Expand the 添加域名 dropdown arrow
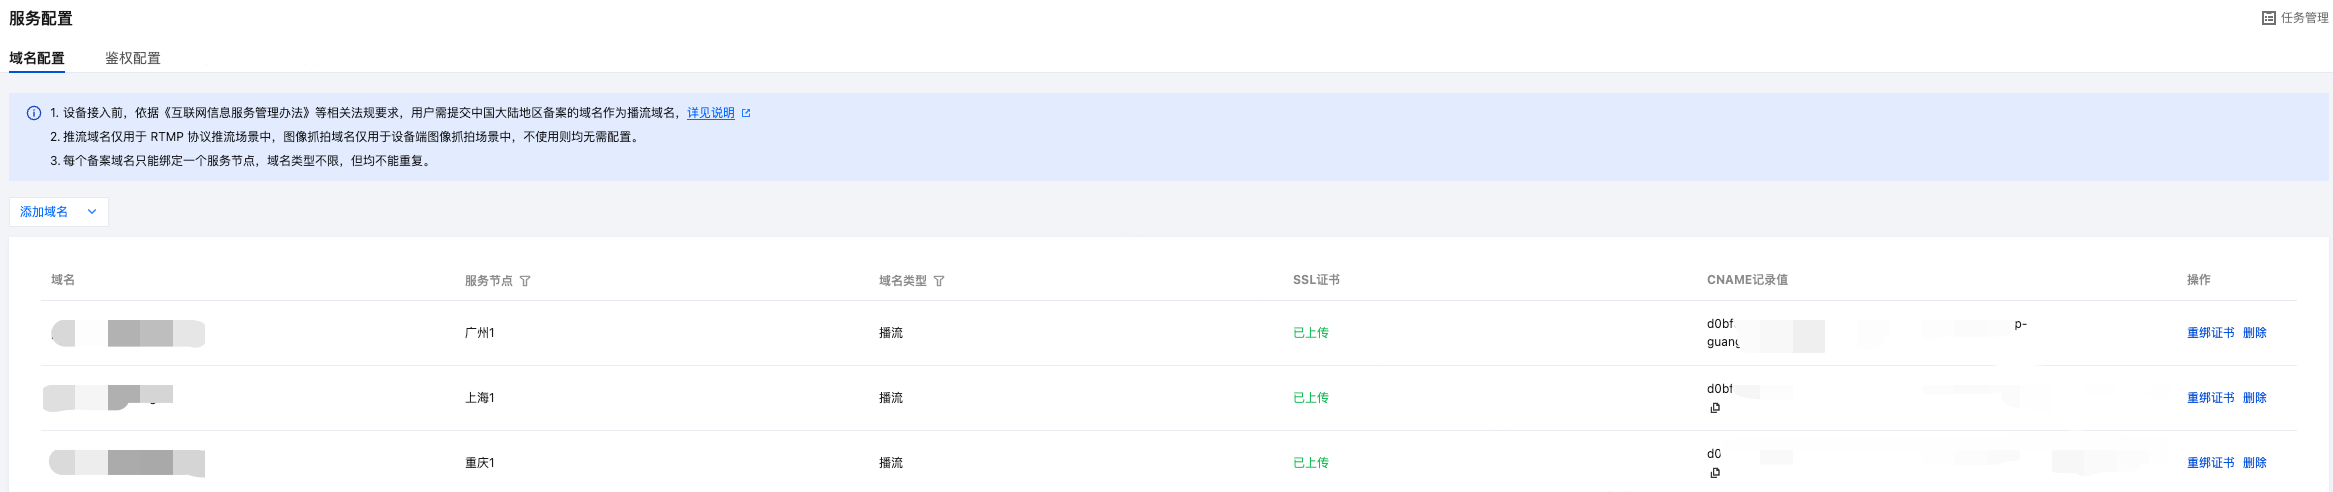The height and width of the screenshot is (492, 2333). [x=92, y=212]
